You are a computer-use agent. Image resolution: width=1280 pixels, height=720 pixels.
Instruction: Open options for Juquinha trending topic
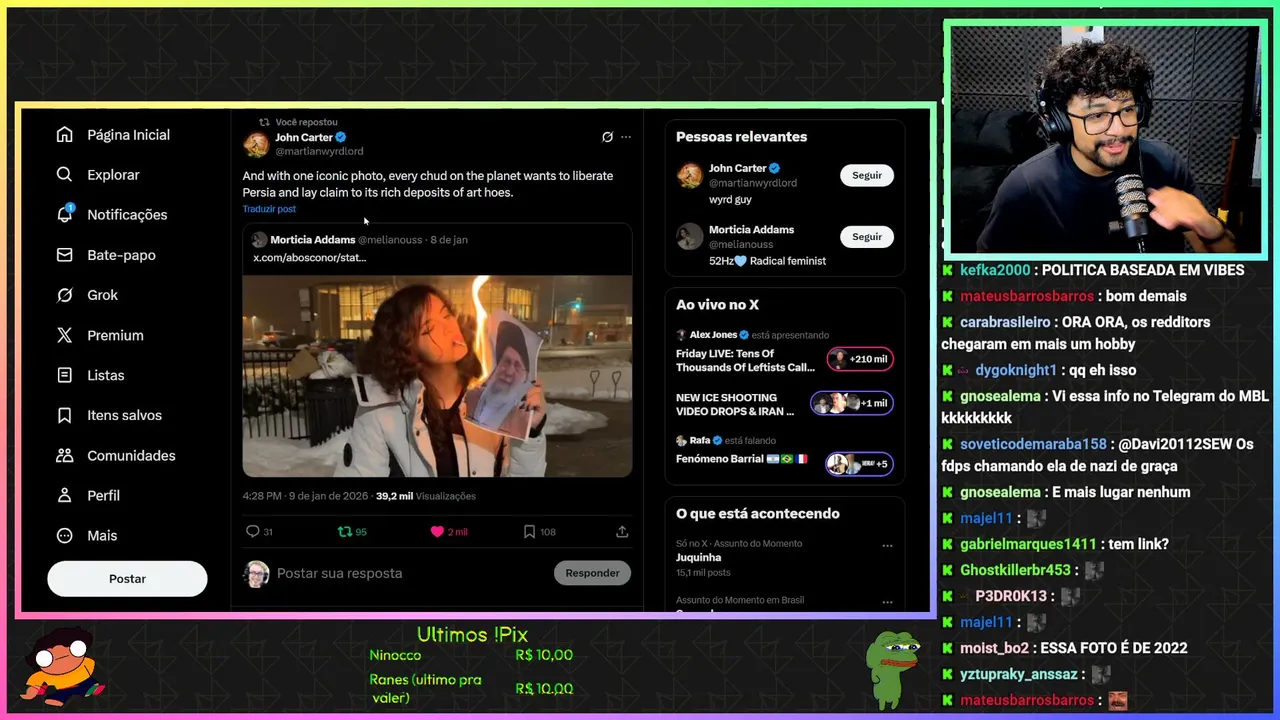[x=887, y=546]
